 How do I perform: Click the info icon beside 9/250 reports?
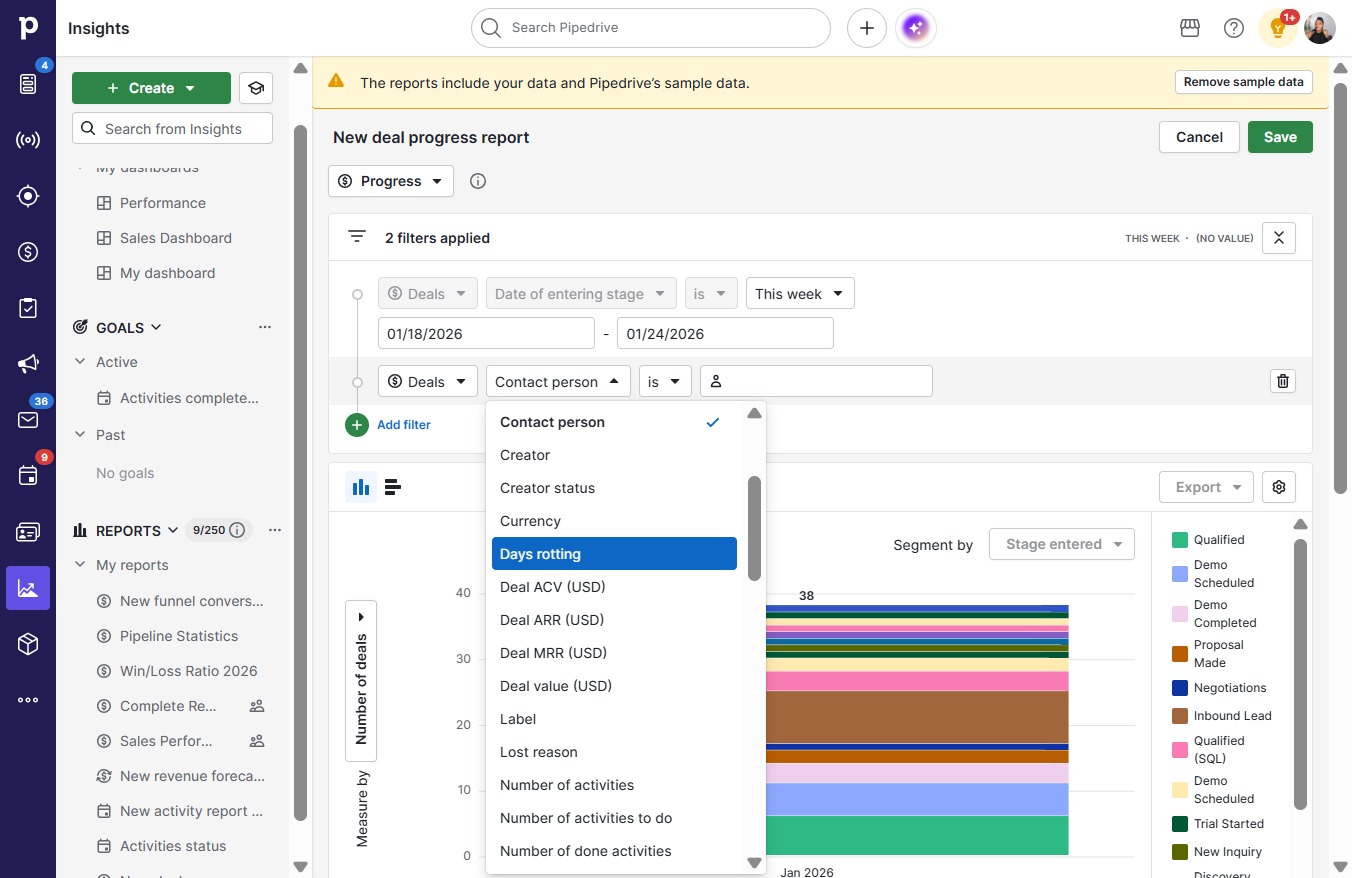(x=237, y=530)
